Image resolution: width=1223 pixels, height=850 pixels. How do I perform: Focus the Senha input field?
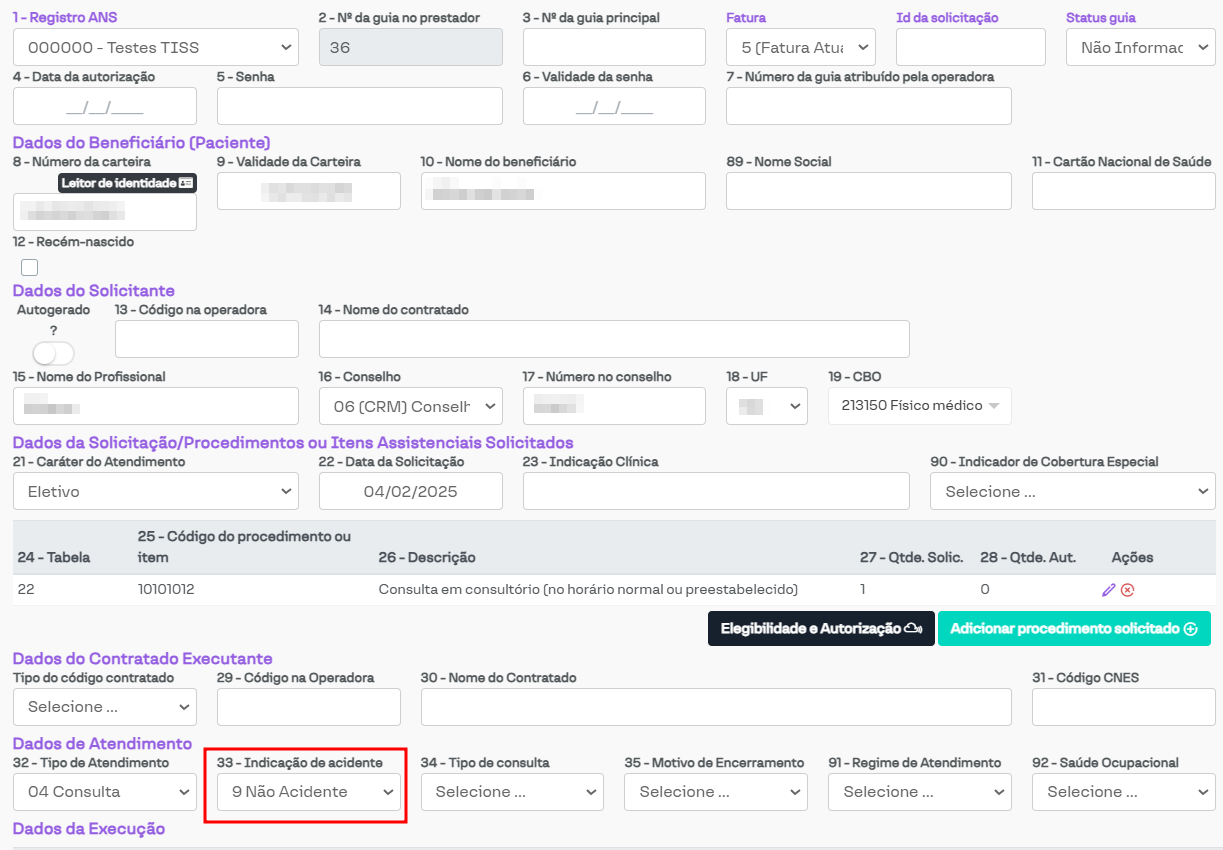tap(359, 106)
